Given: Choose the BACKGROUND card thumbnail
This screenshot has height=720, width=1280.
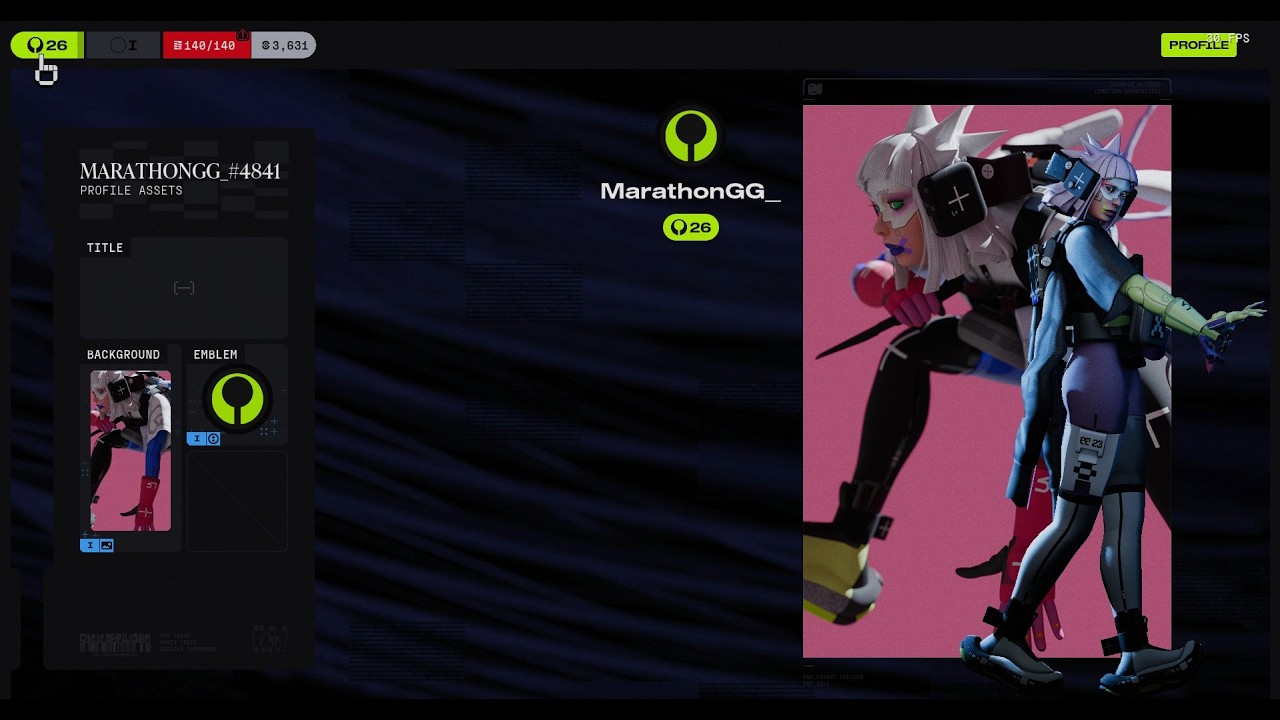Looking at the screenshot, I should 130,451.
